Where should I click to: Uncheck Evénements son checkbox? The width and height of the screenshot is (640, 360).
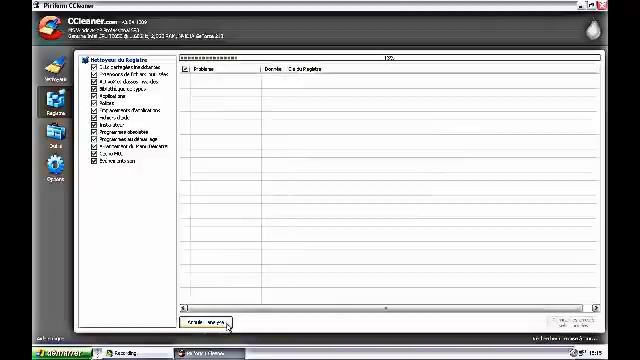pos(94,161)
